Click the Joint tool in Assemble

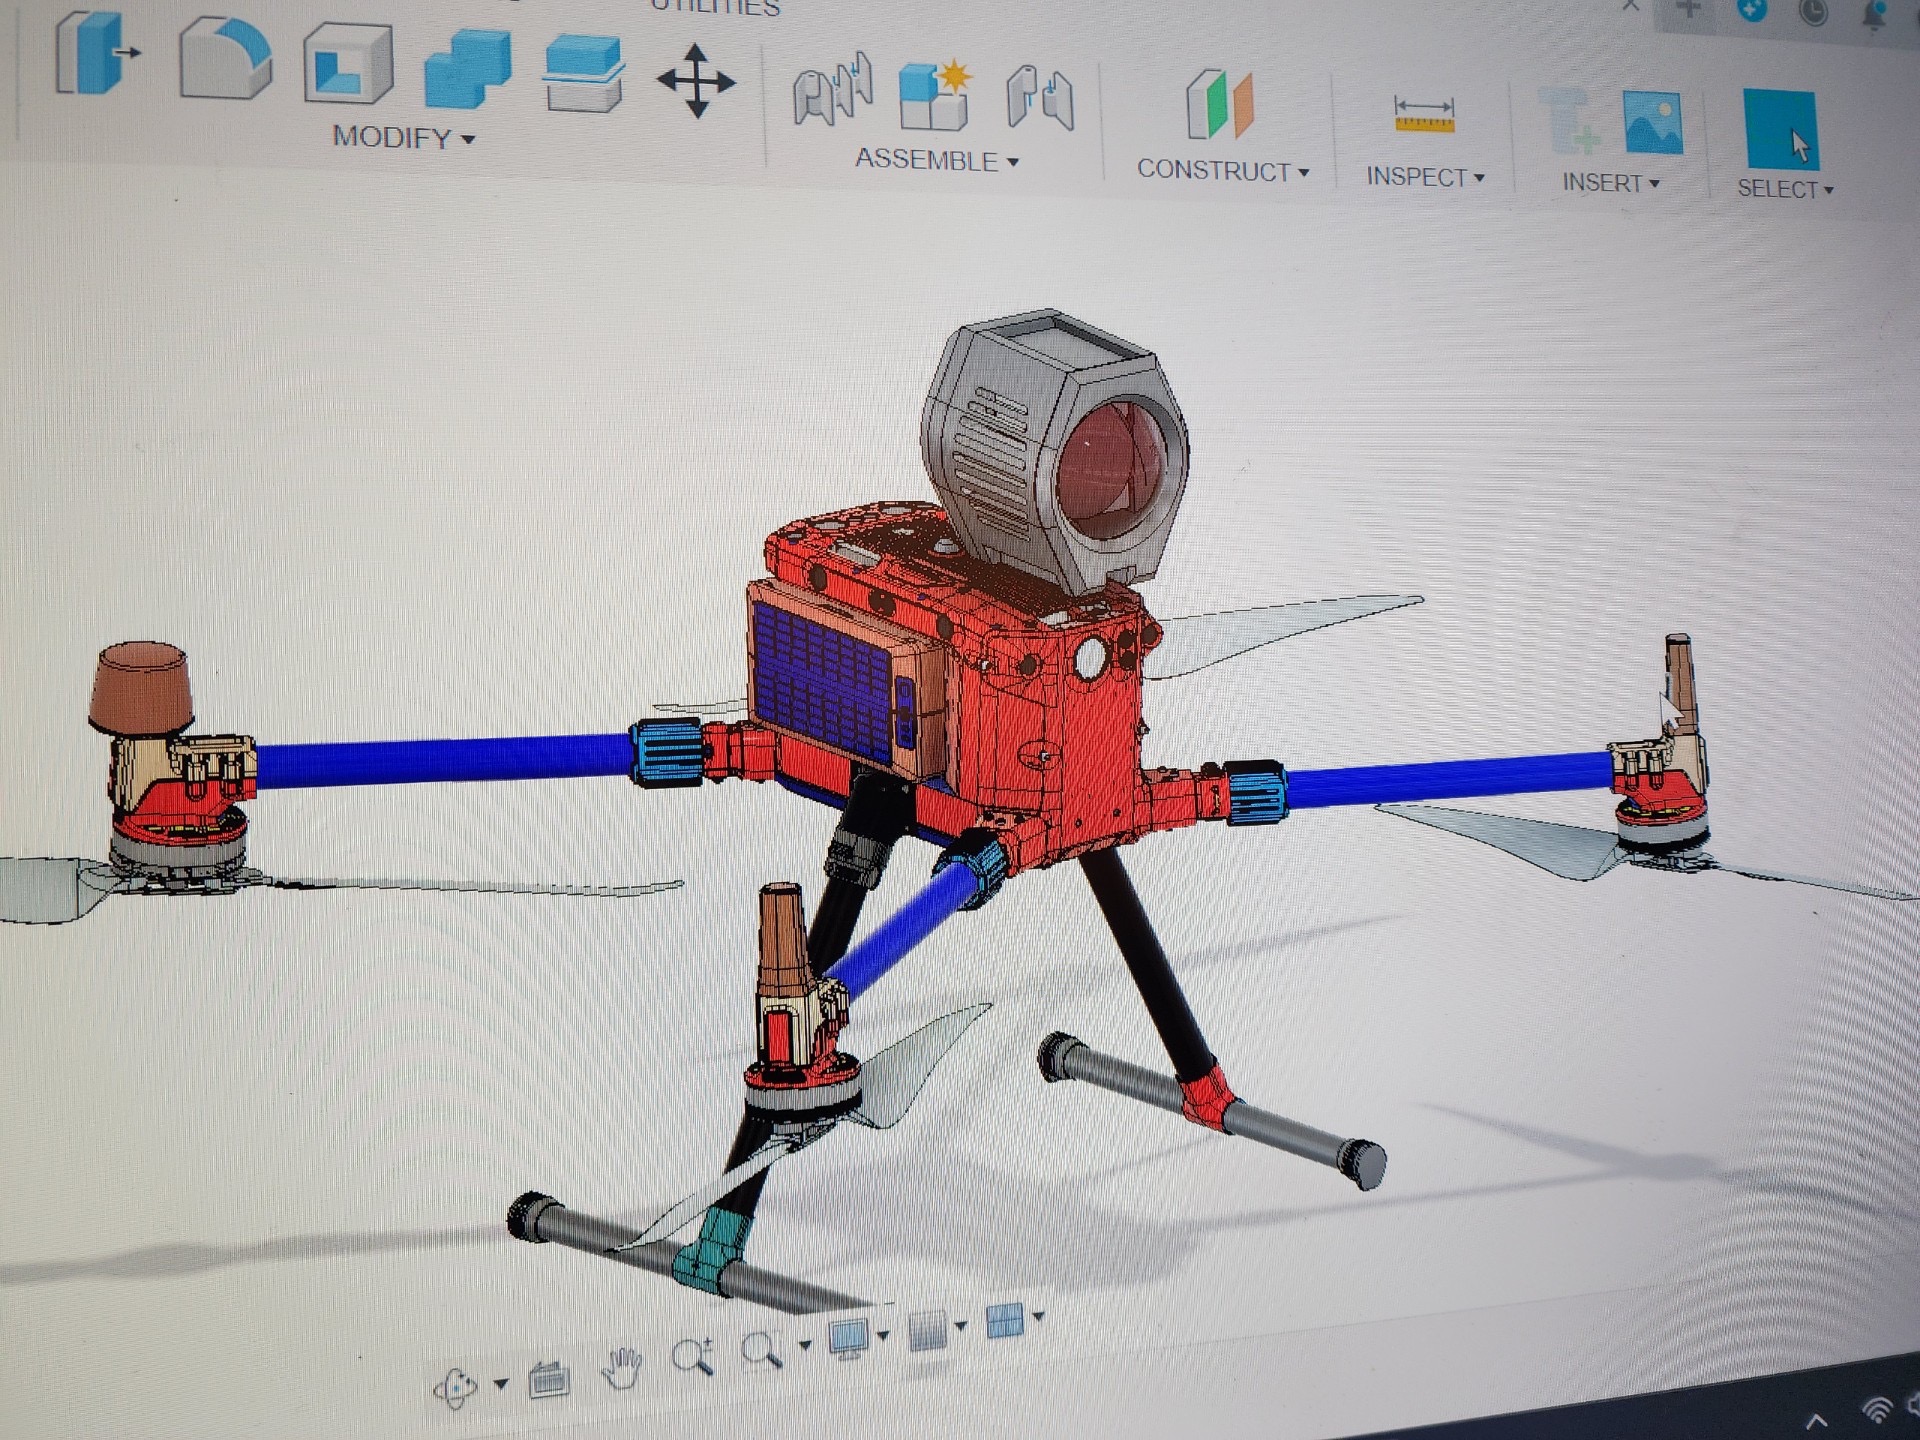coord(832,91)
